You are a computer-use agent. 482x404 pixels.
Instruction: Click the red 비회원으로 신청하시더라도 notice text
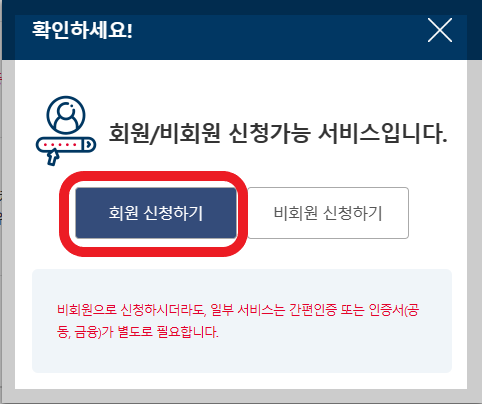(238, 321)
